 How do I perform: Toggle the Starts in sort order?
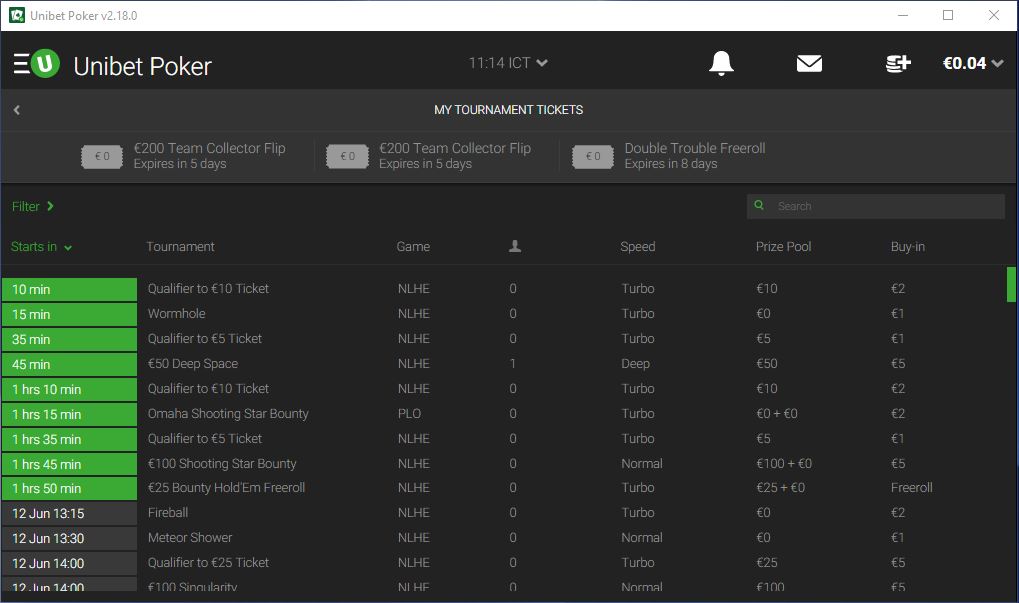click(41, 247)
